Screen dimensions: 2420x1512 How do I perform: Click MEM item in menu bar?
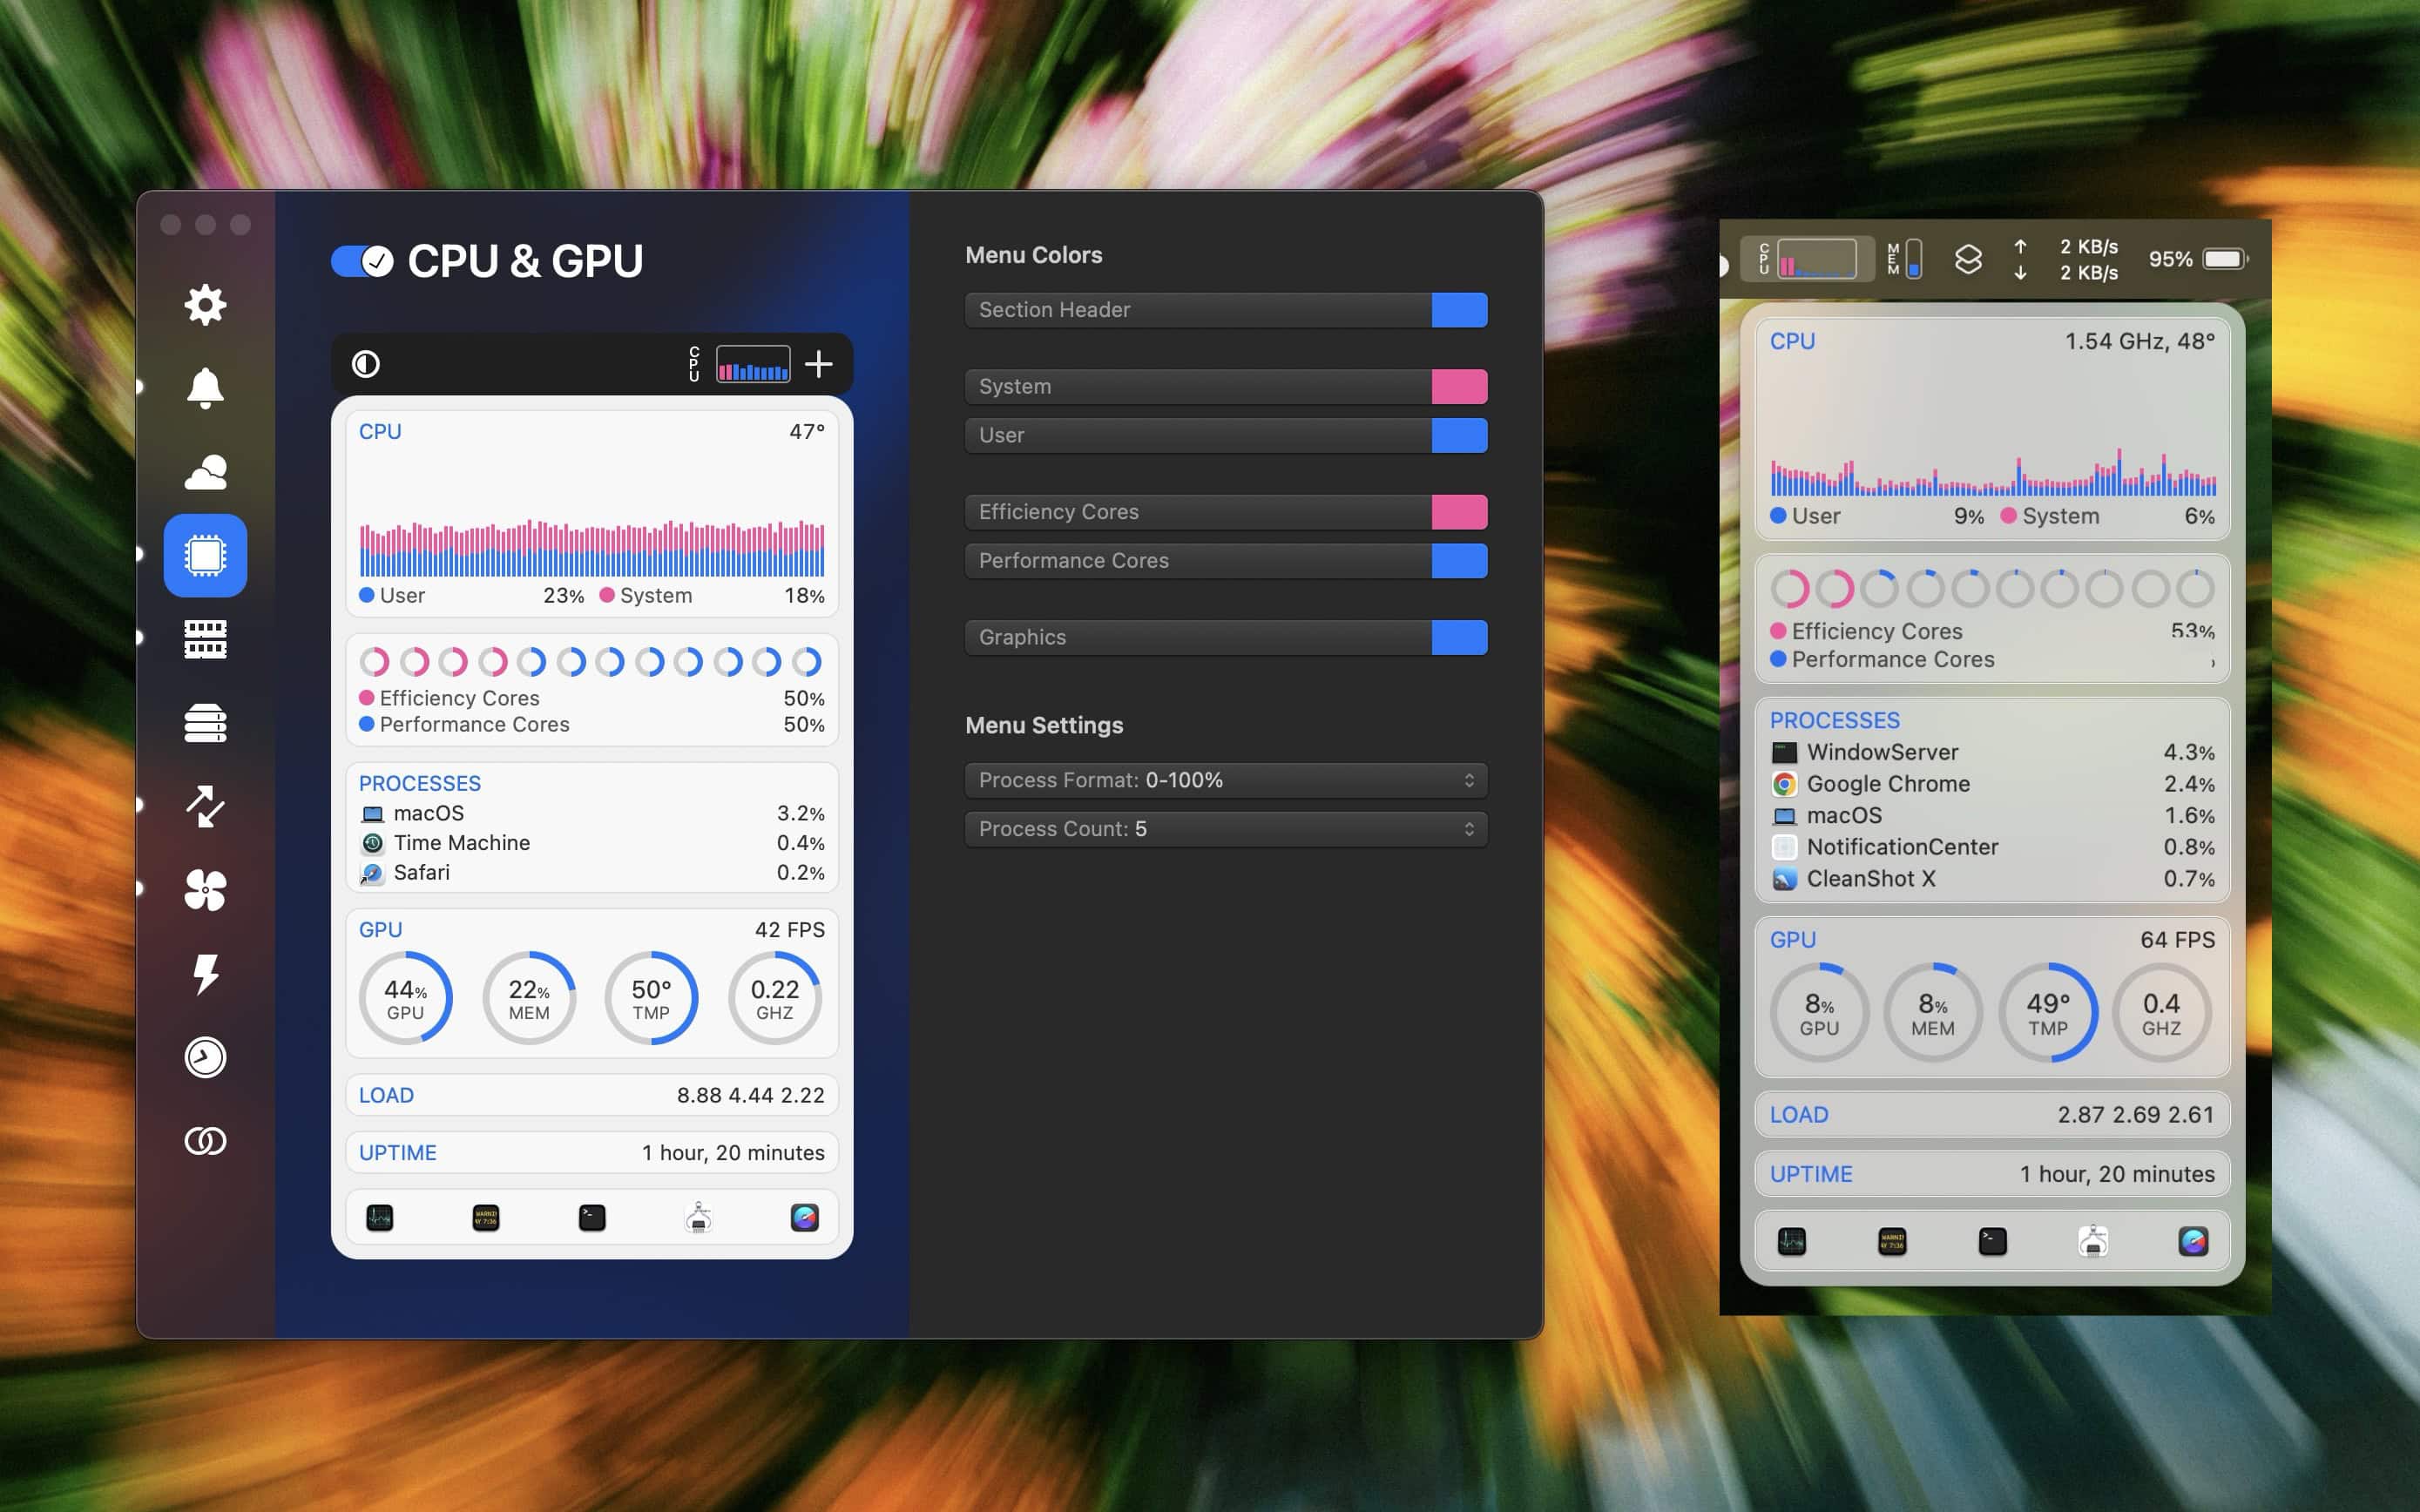[x=1903, y=259]
